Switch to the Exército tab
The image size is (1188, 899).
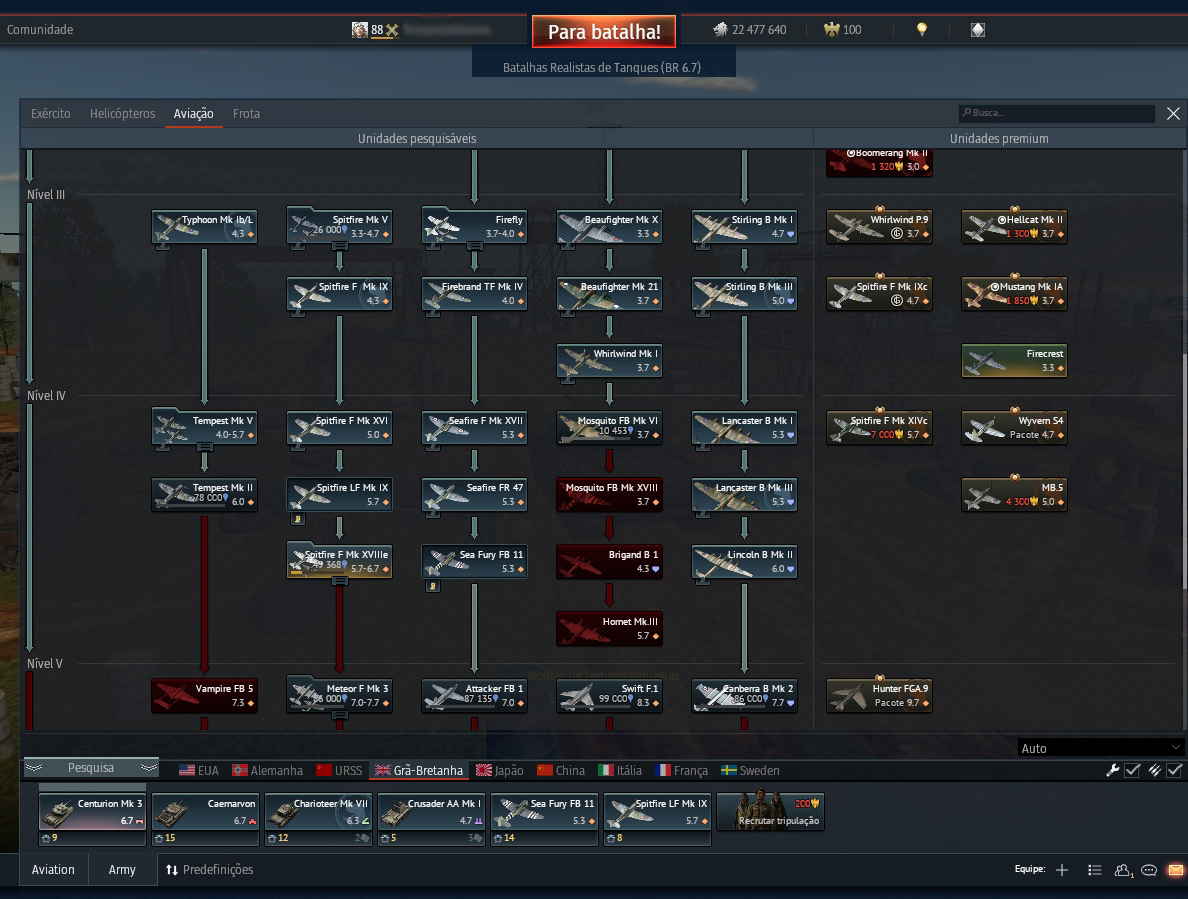[x=51, y=114]
